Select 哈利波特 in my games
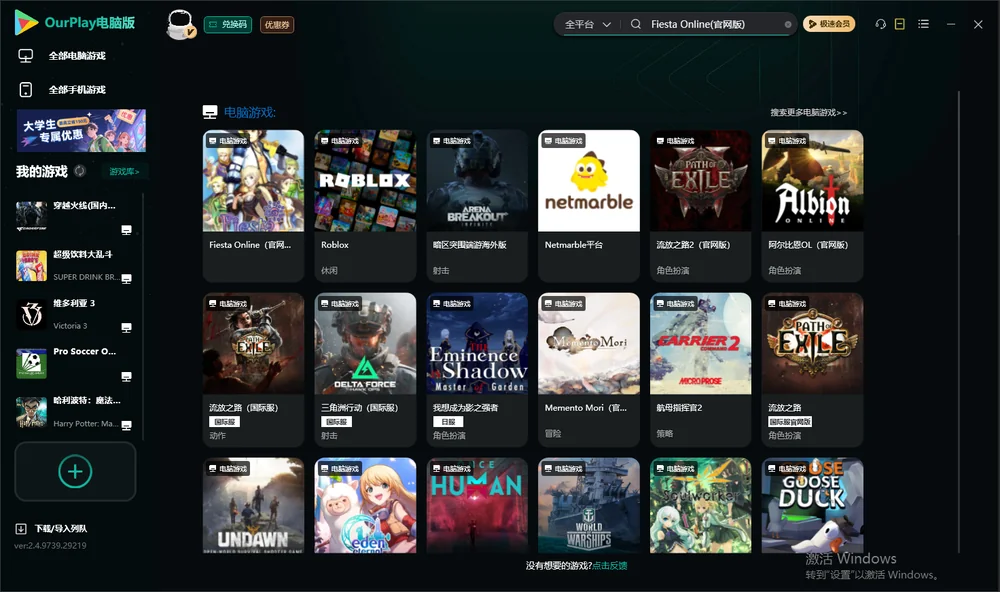 point(75,413)
